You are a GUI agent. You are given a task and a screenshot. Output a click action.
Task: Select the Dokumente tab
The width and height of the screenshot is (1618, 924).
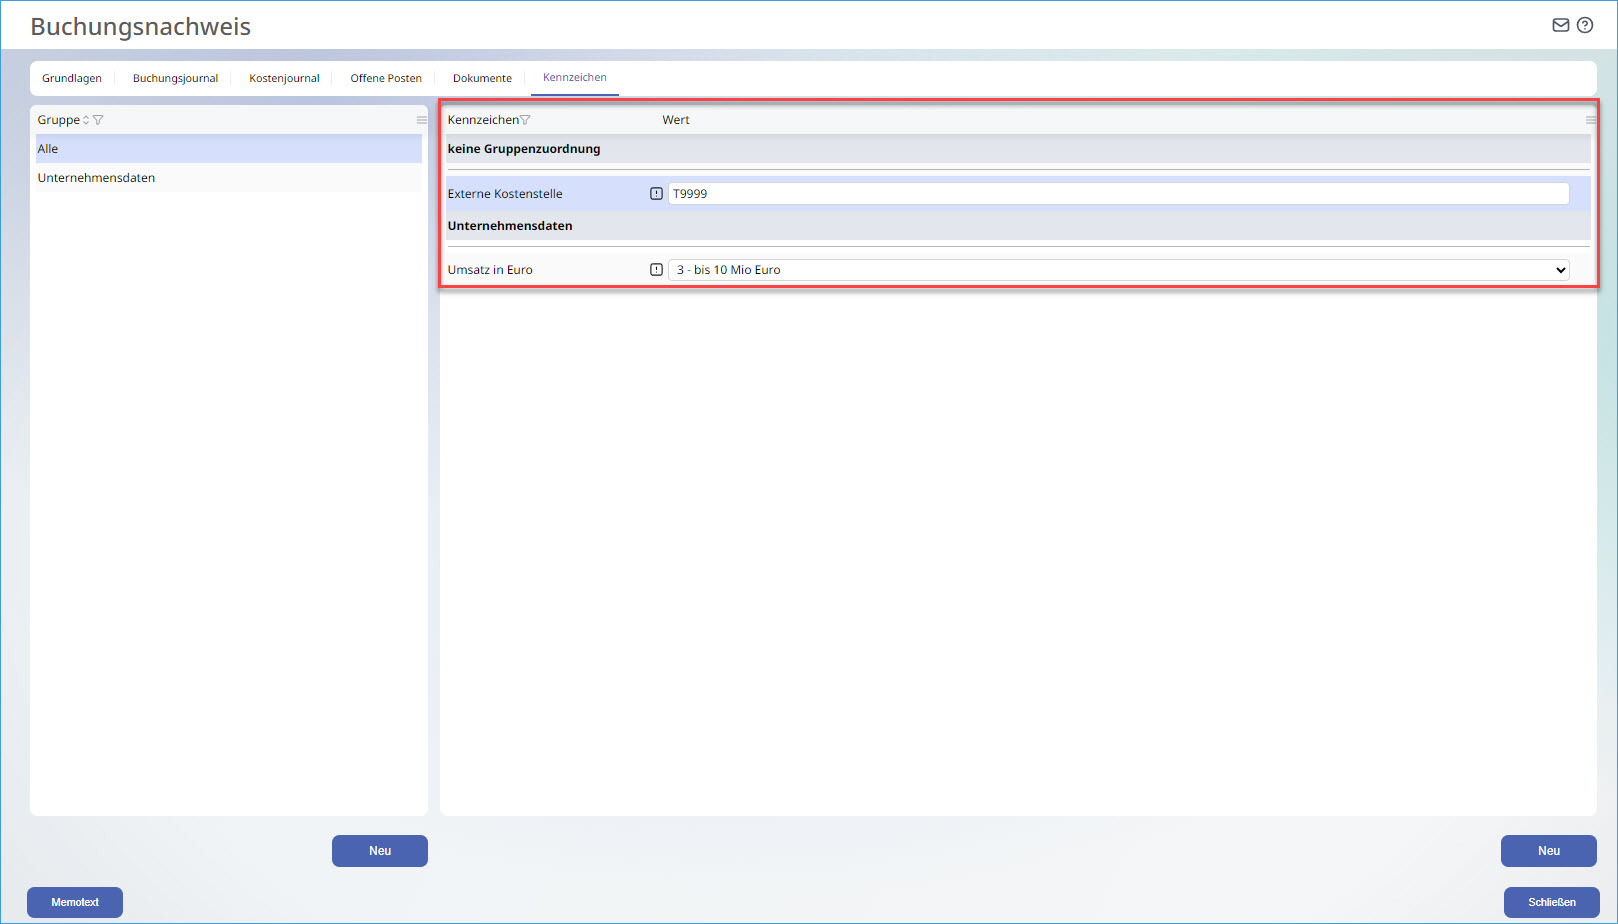(482, 78)
